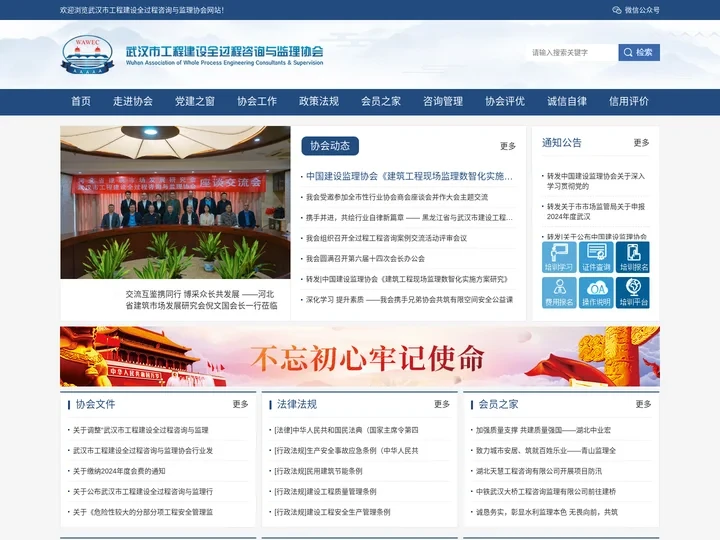720x540 pixels.
Task: Click the 通知公告 panel heading
Action: click(x=562, y=143)
